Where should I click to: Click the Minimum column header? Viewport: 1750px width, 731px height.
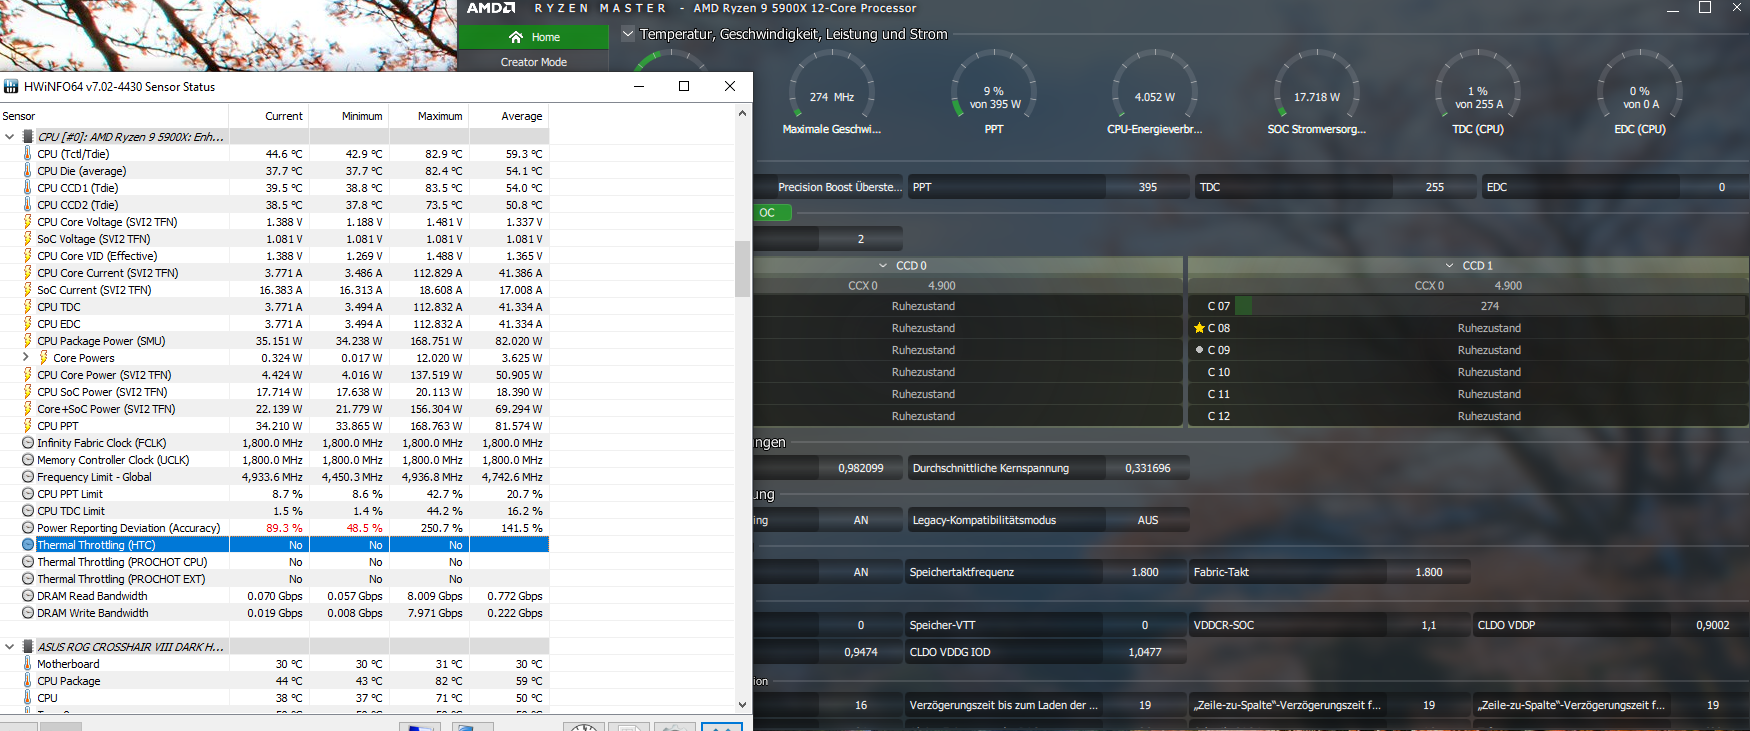pos(349,116)
